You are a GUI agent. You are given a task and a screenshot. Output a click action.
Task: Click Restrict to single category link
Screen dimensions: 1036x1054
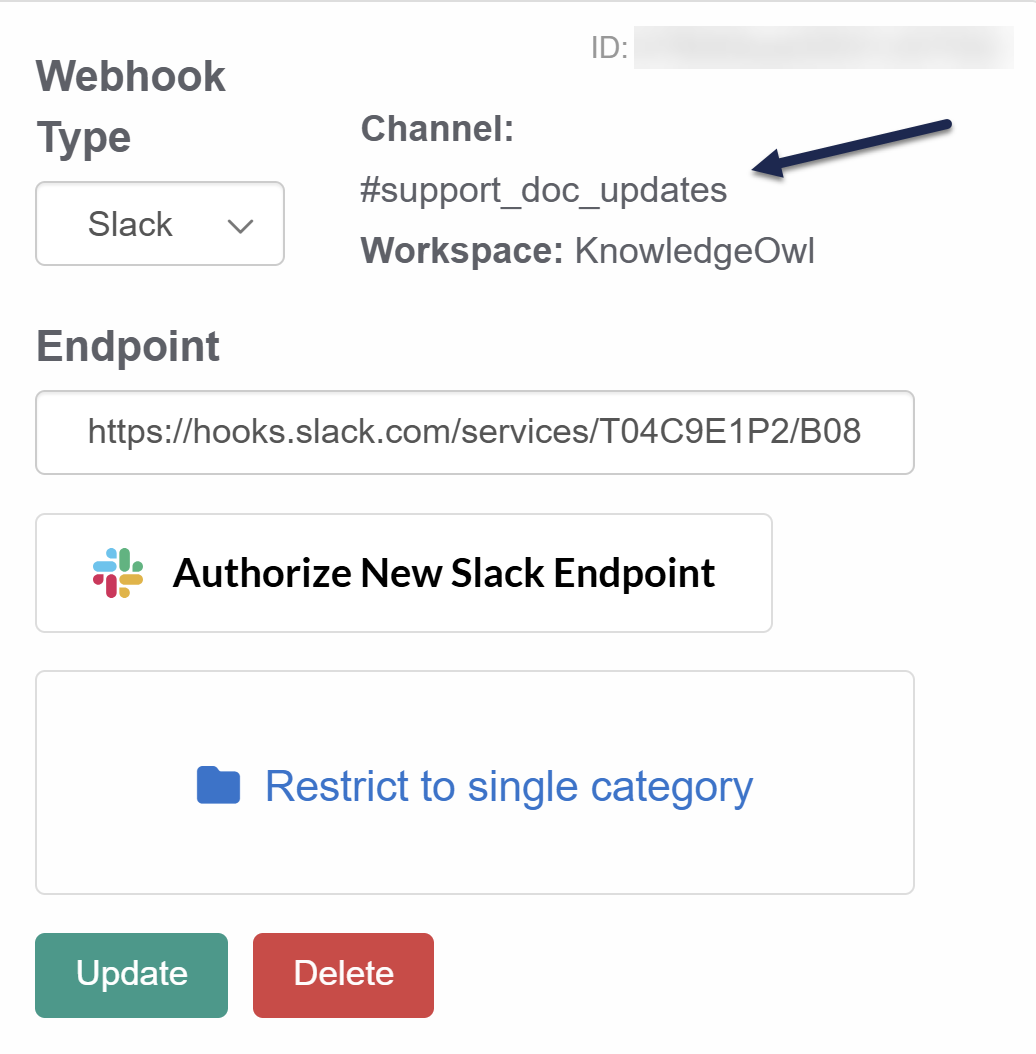508,786
